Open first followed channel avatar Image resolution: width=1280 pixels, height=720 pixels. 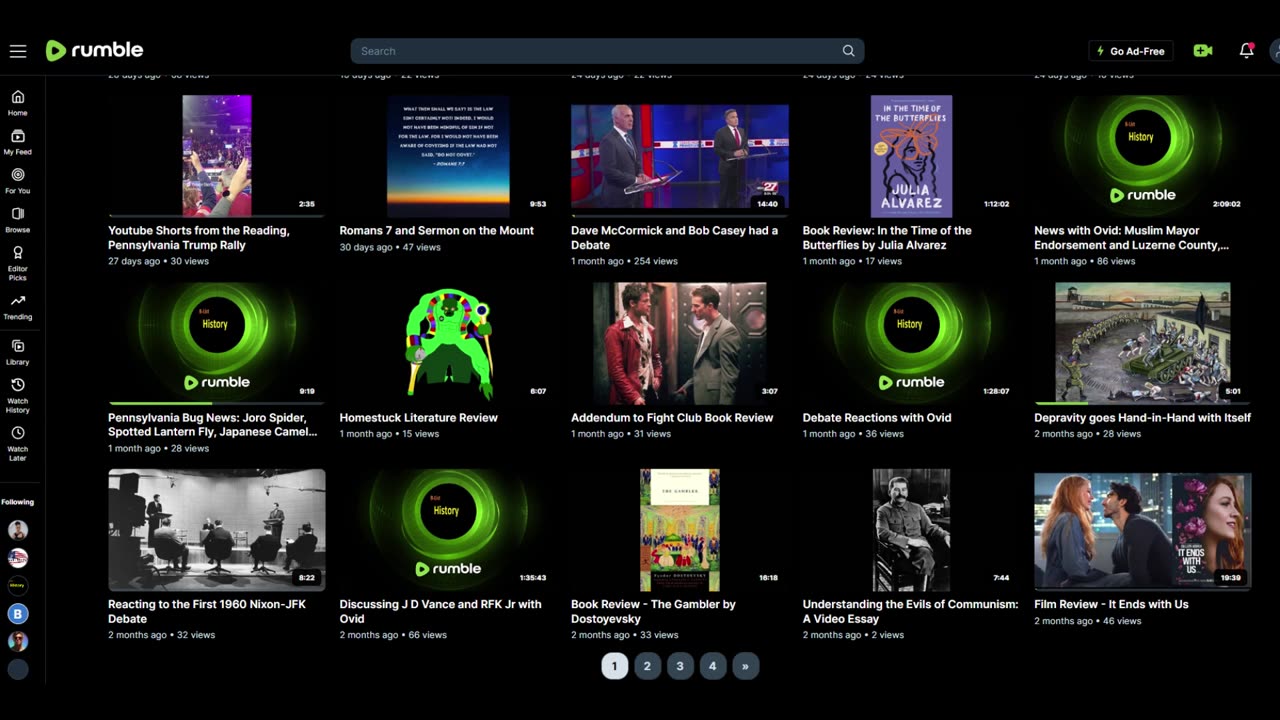pos(18,530)
